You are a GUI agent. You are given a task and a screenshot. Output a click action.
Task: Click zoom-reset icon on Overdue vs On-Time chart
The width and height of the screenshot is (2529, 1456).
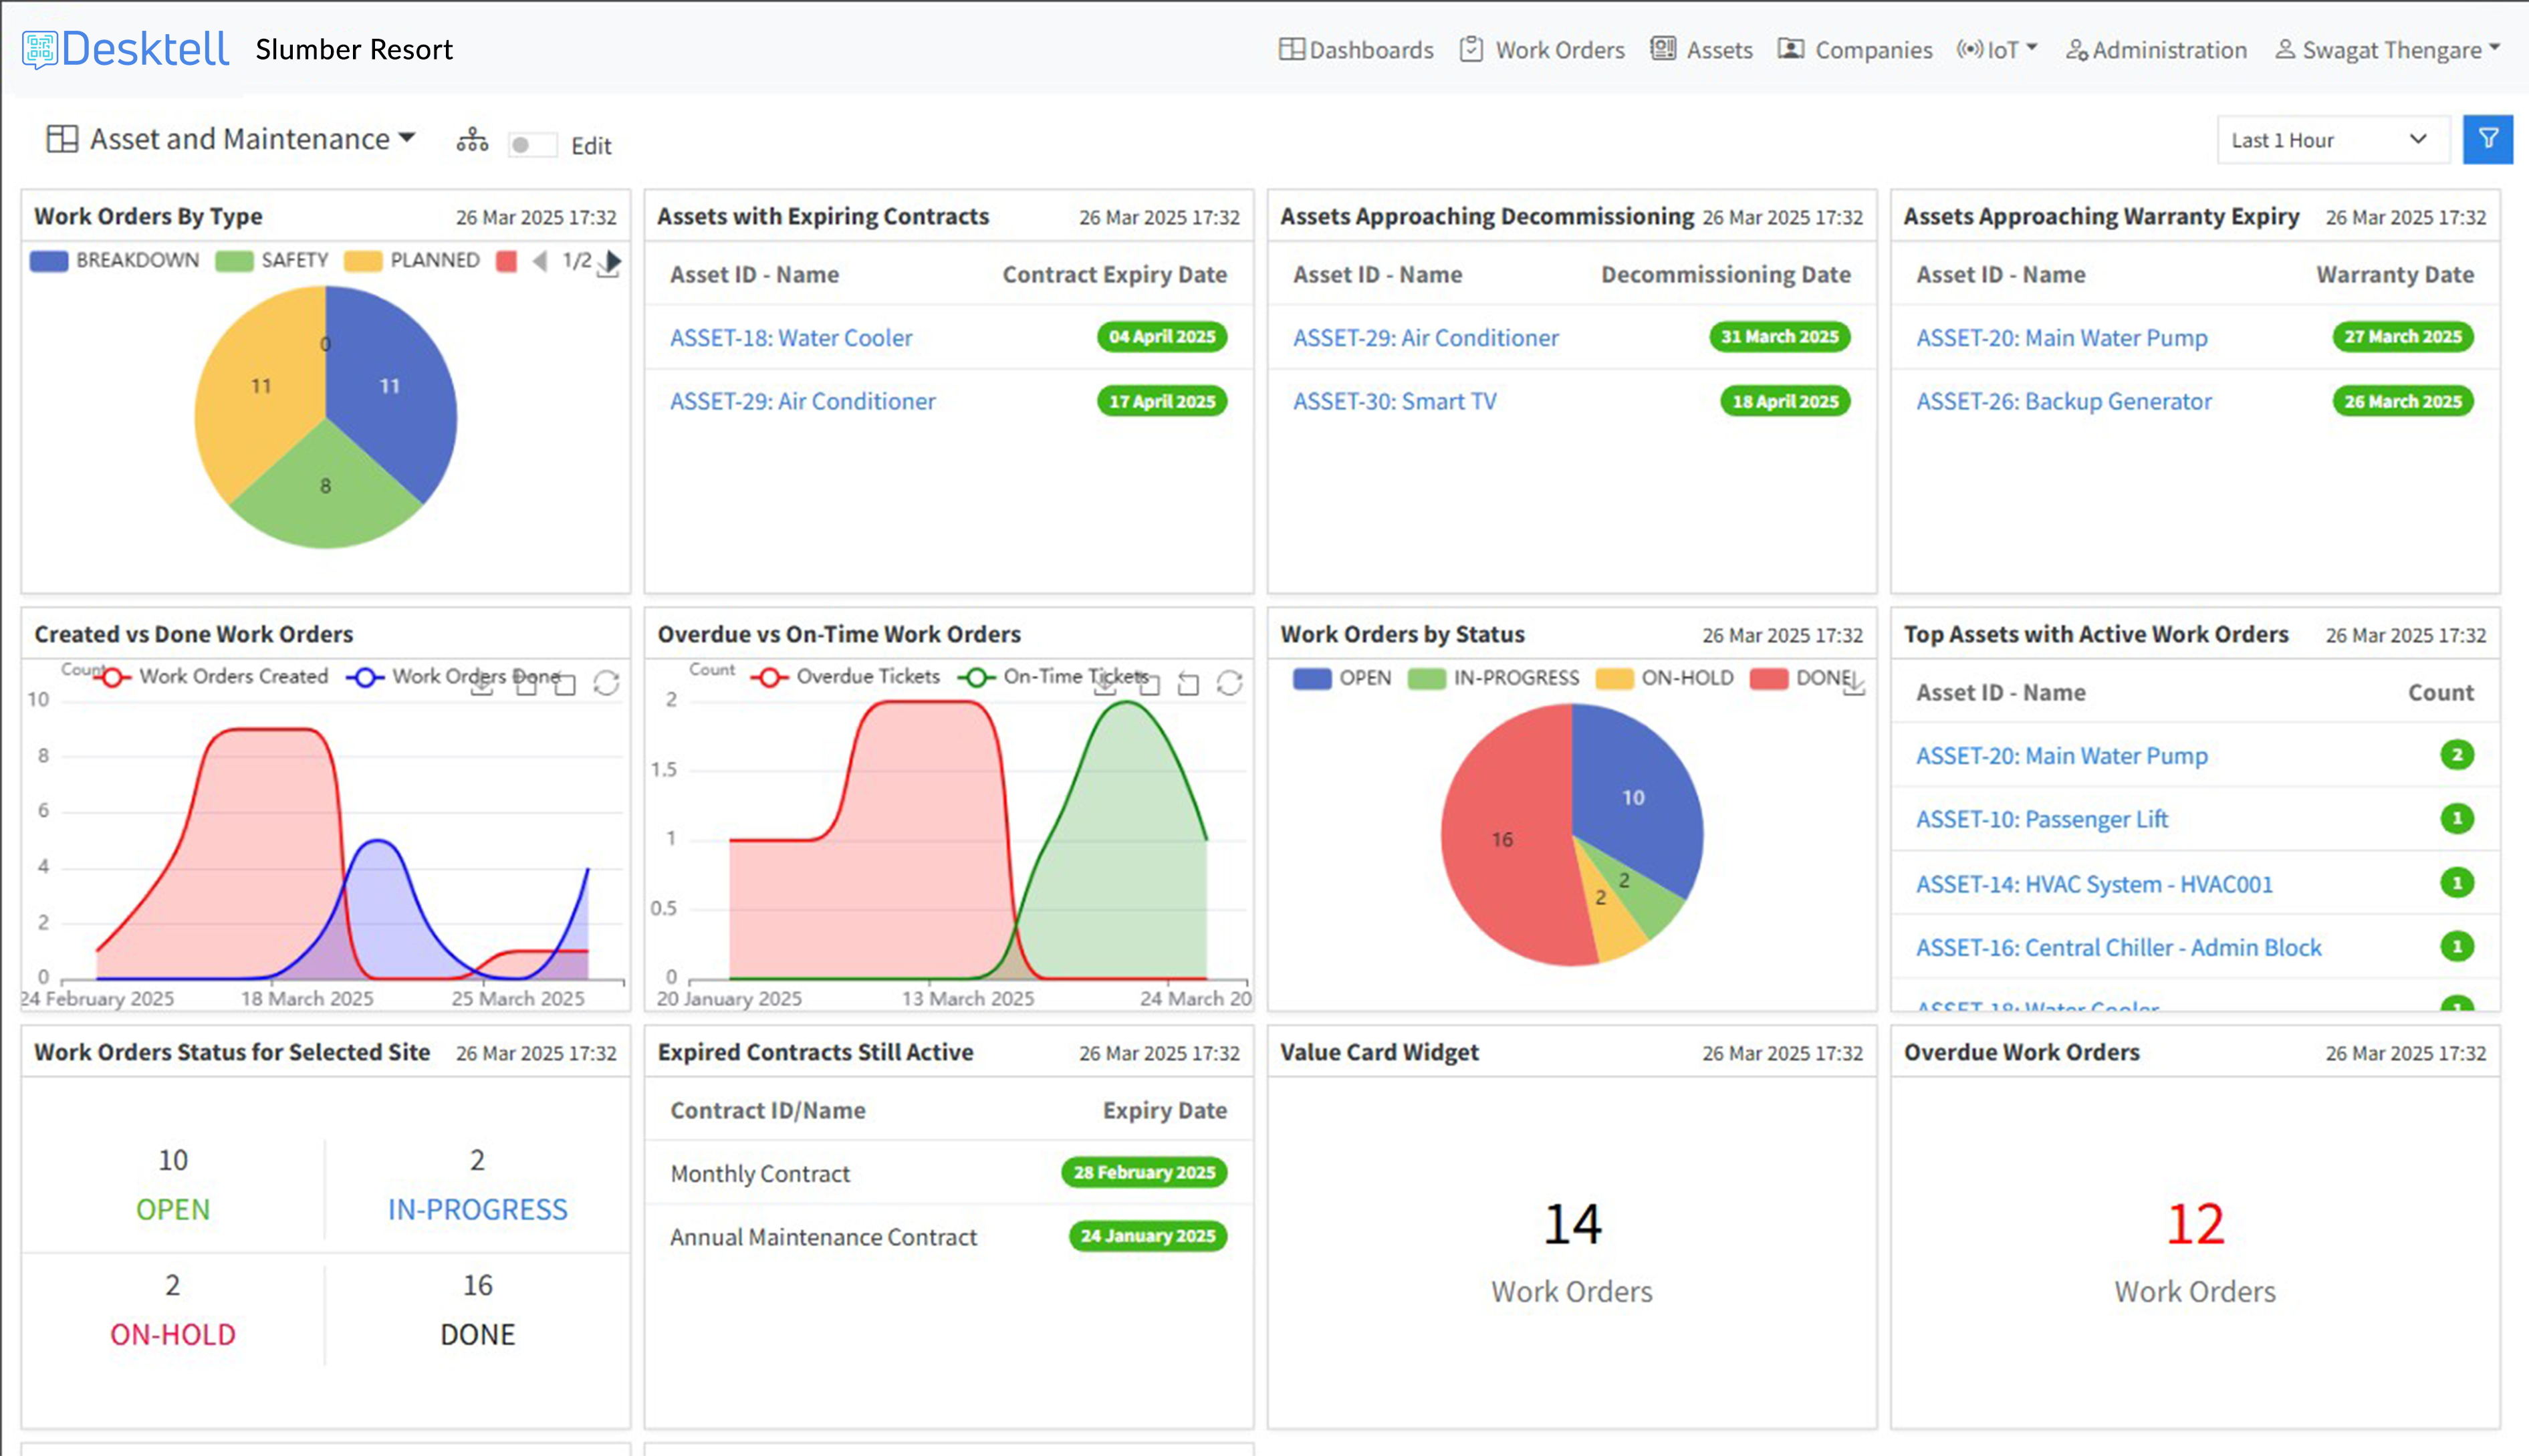(x=1188, y=684)
